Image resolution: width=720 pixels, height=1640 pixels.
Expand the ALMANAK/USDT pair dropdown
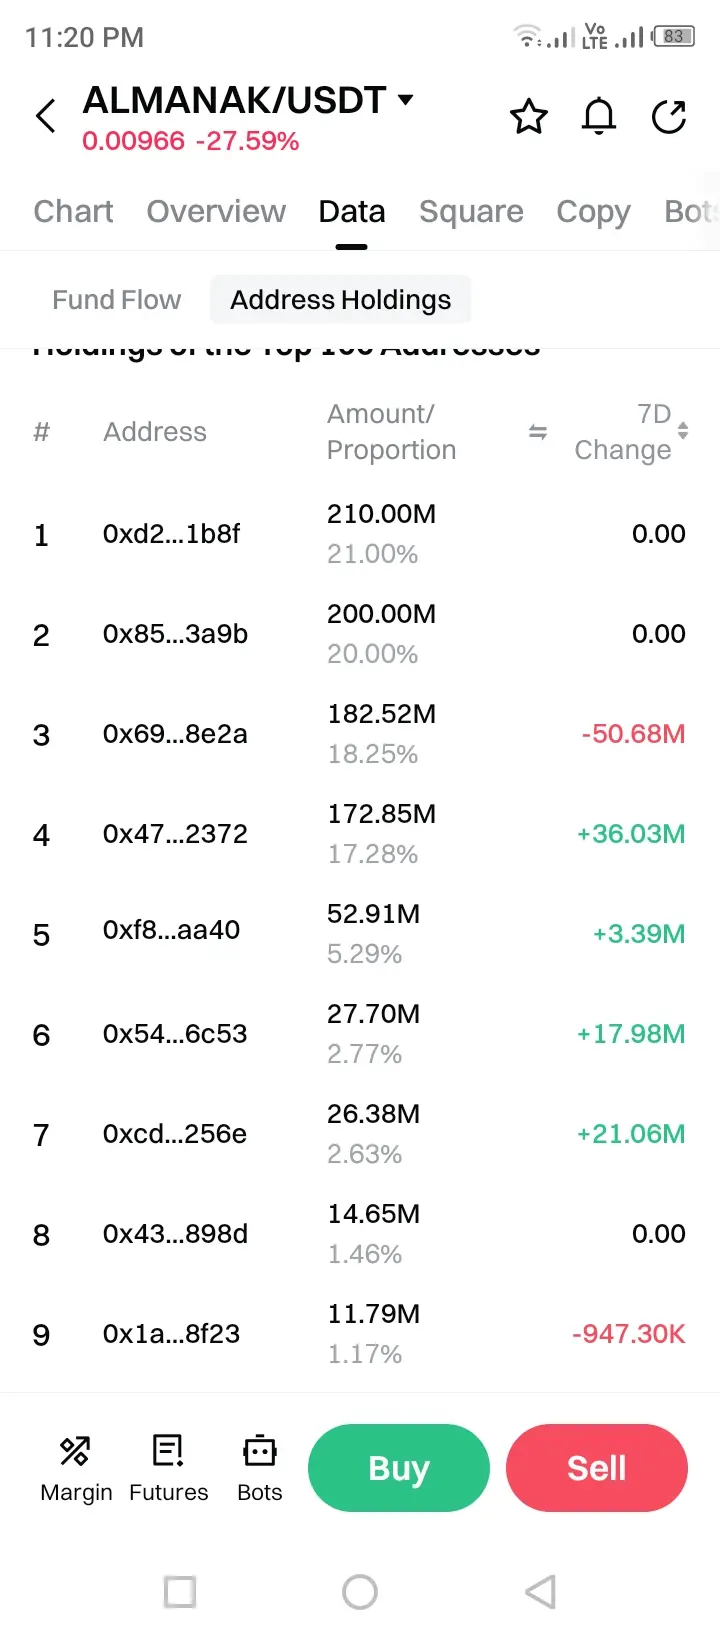[405, 99]
